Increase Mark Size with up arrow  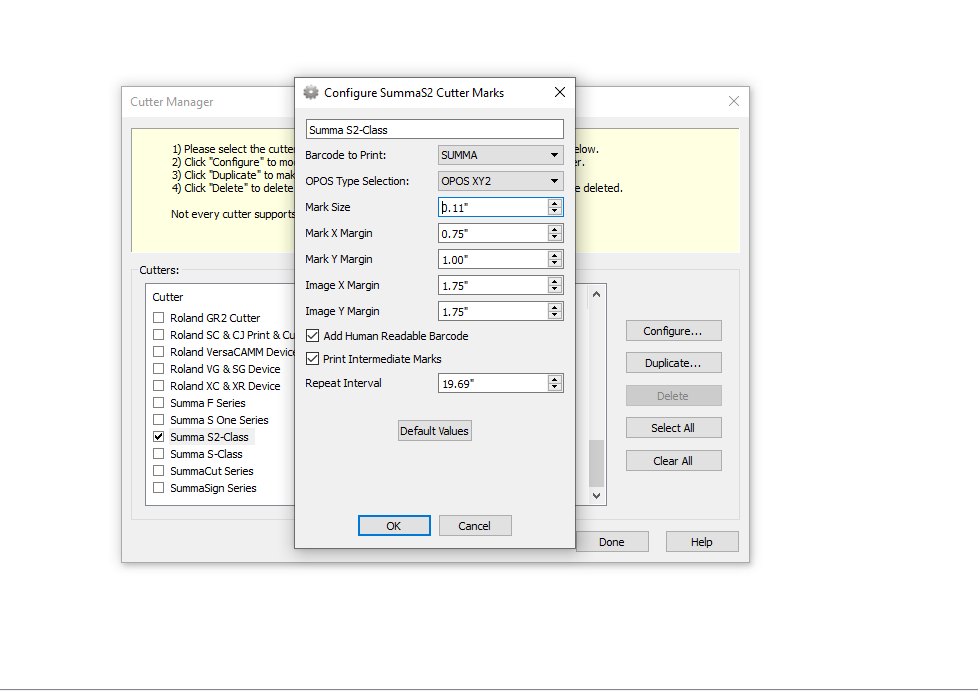coord(554,203)
